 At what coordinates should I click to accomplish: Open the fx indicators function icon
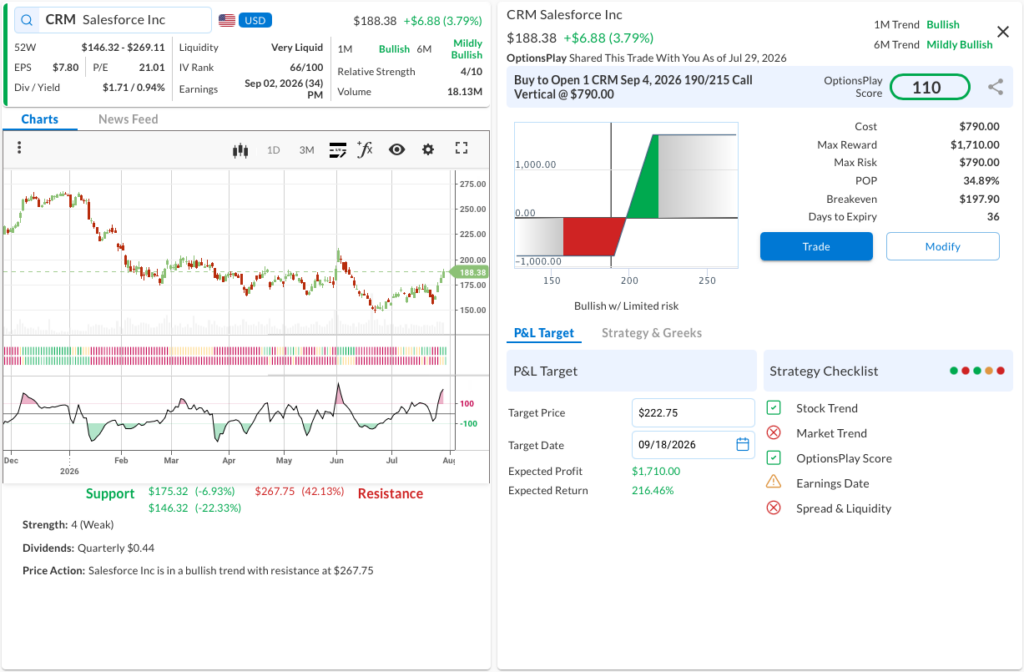pos(364,150)
